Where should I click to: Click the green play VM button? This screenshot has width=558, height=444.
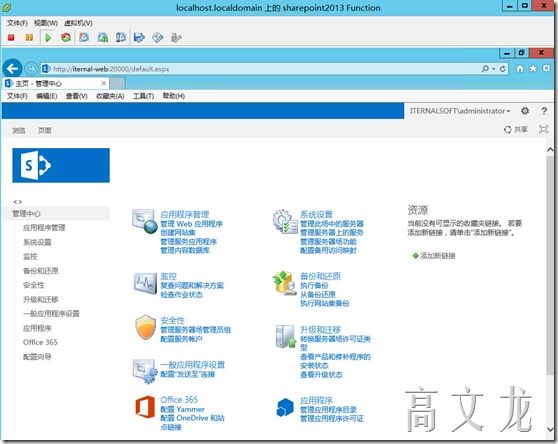(48, 37)
